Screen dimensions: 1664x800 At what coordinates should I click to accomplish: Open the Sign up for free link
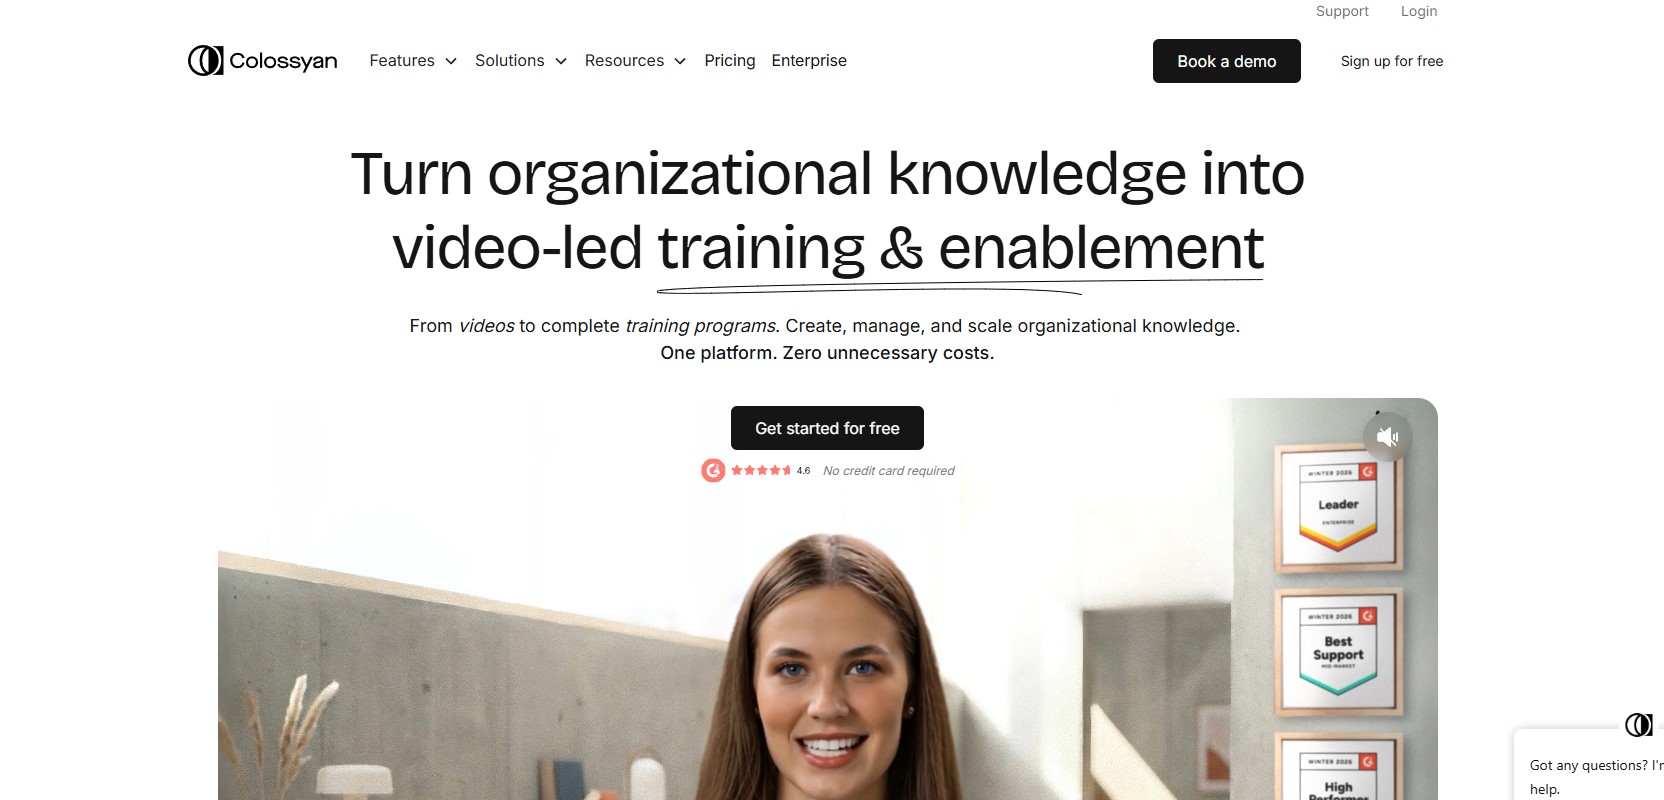(x=1392, y=61)
